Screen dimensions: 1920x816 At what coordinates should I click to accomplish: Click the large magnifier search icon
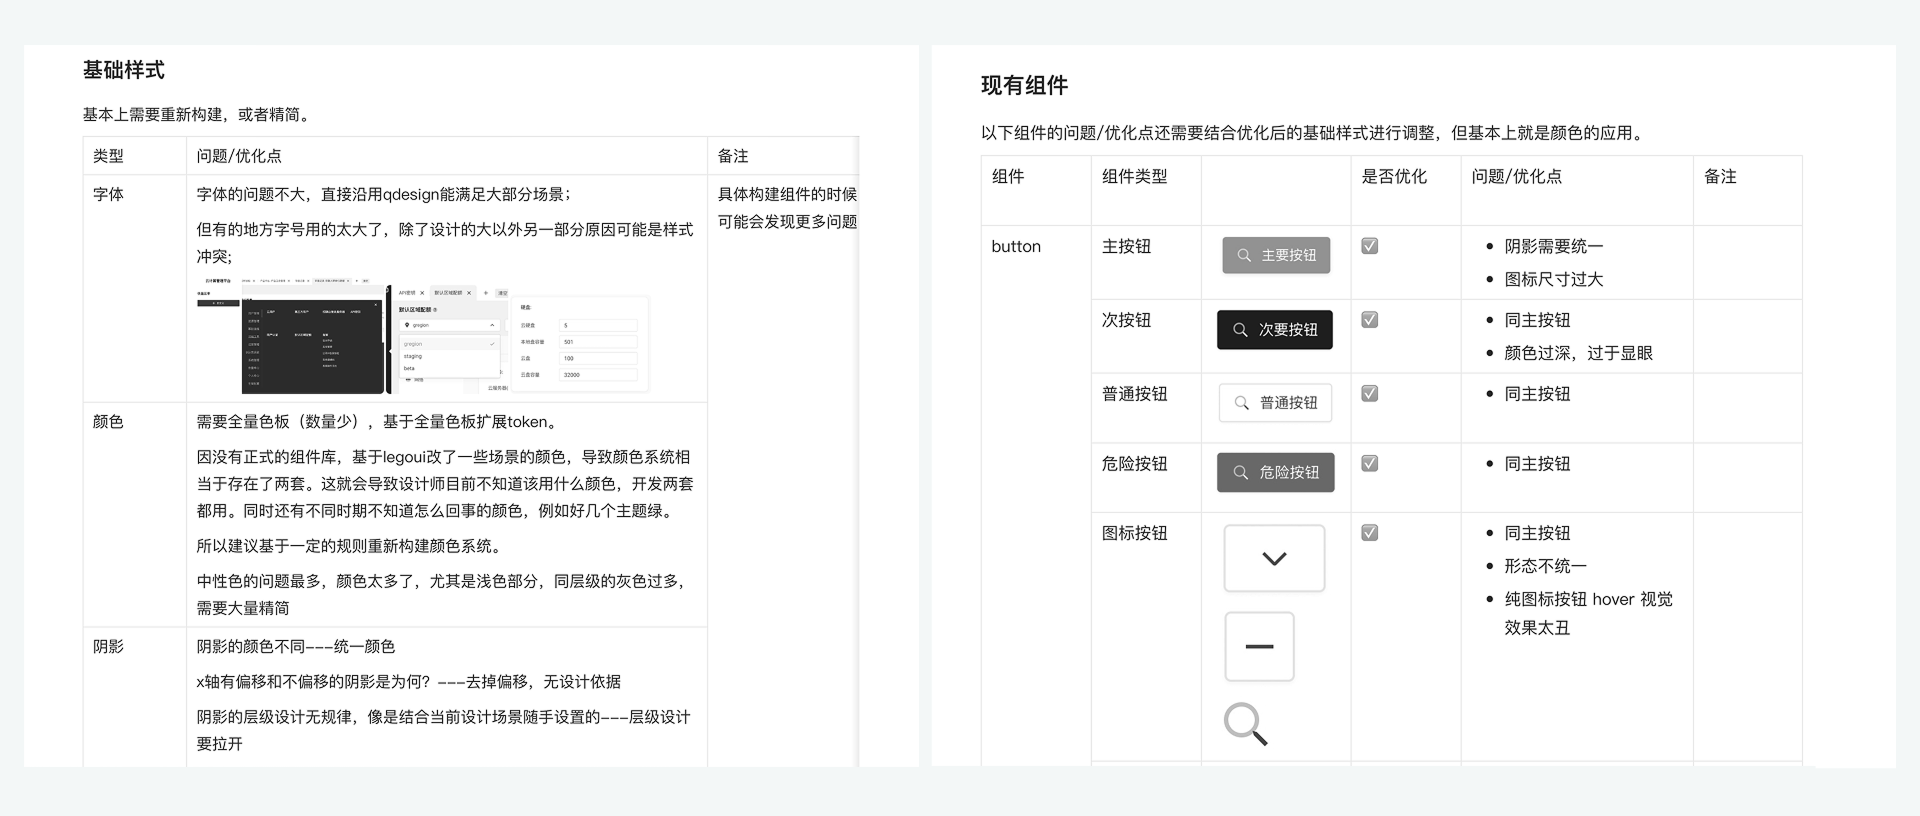(1245, 723)
